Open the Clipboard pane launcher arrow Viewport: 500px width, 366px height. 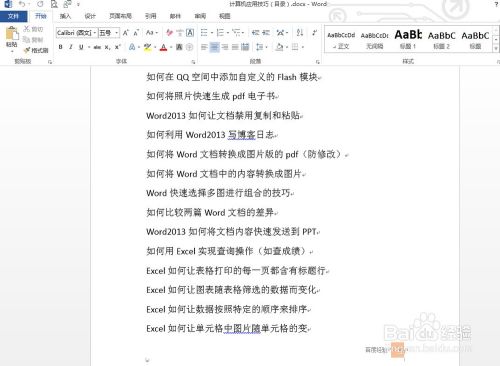click(50, 62)
